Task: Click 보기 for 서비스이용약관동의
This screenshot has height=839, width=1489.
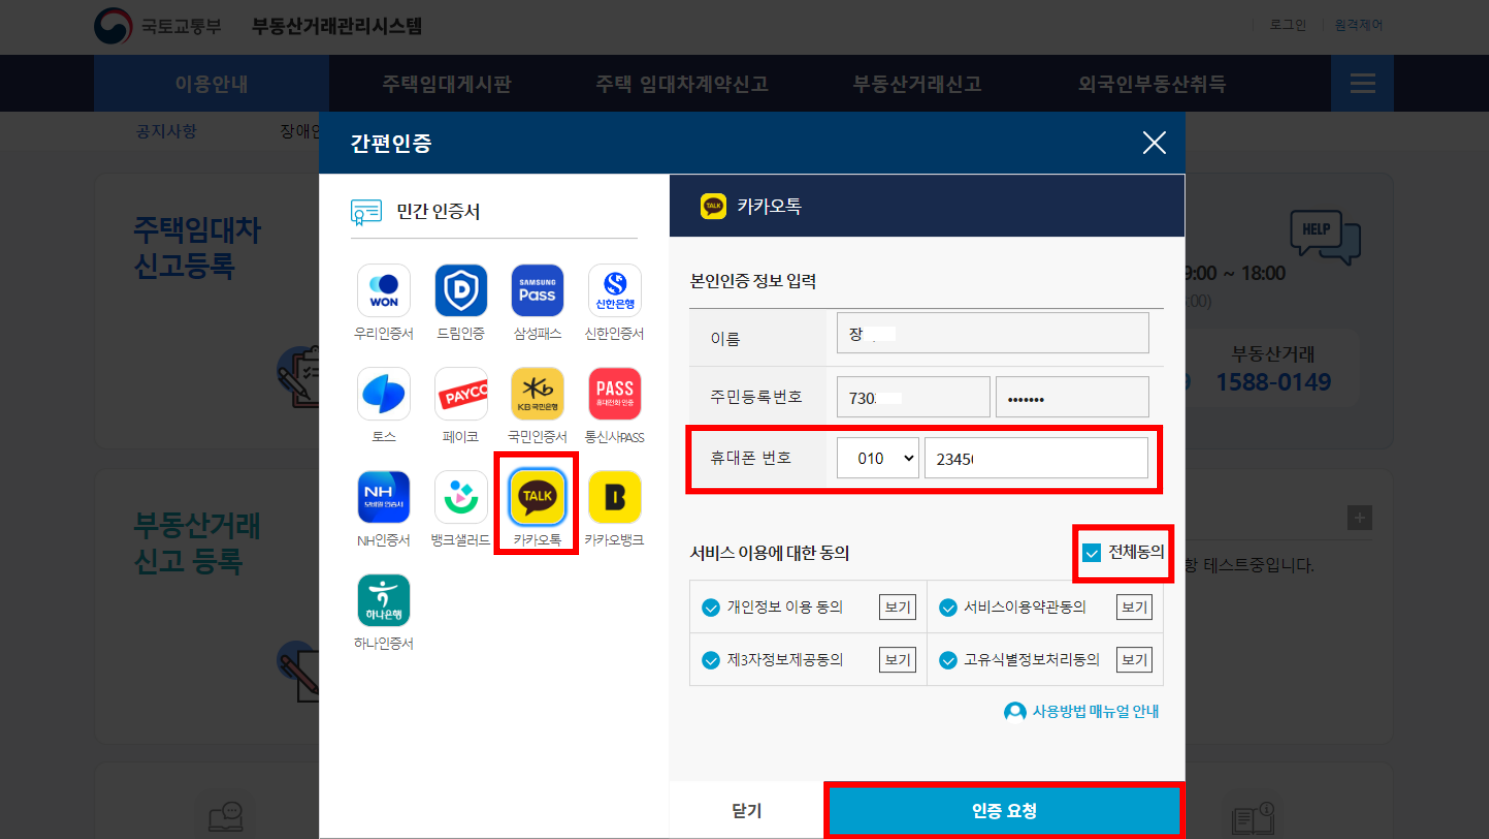Action: tap(1134, 607)
